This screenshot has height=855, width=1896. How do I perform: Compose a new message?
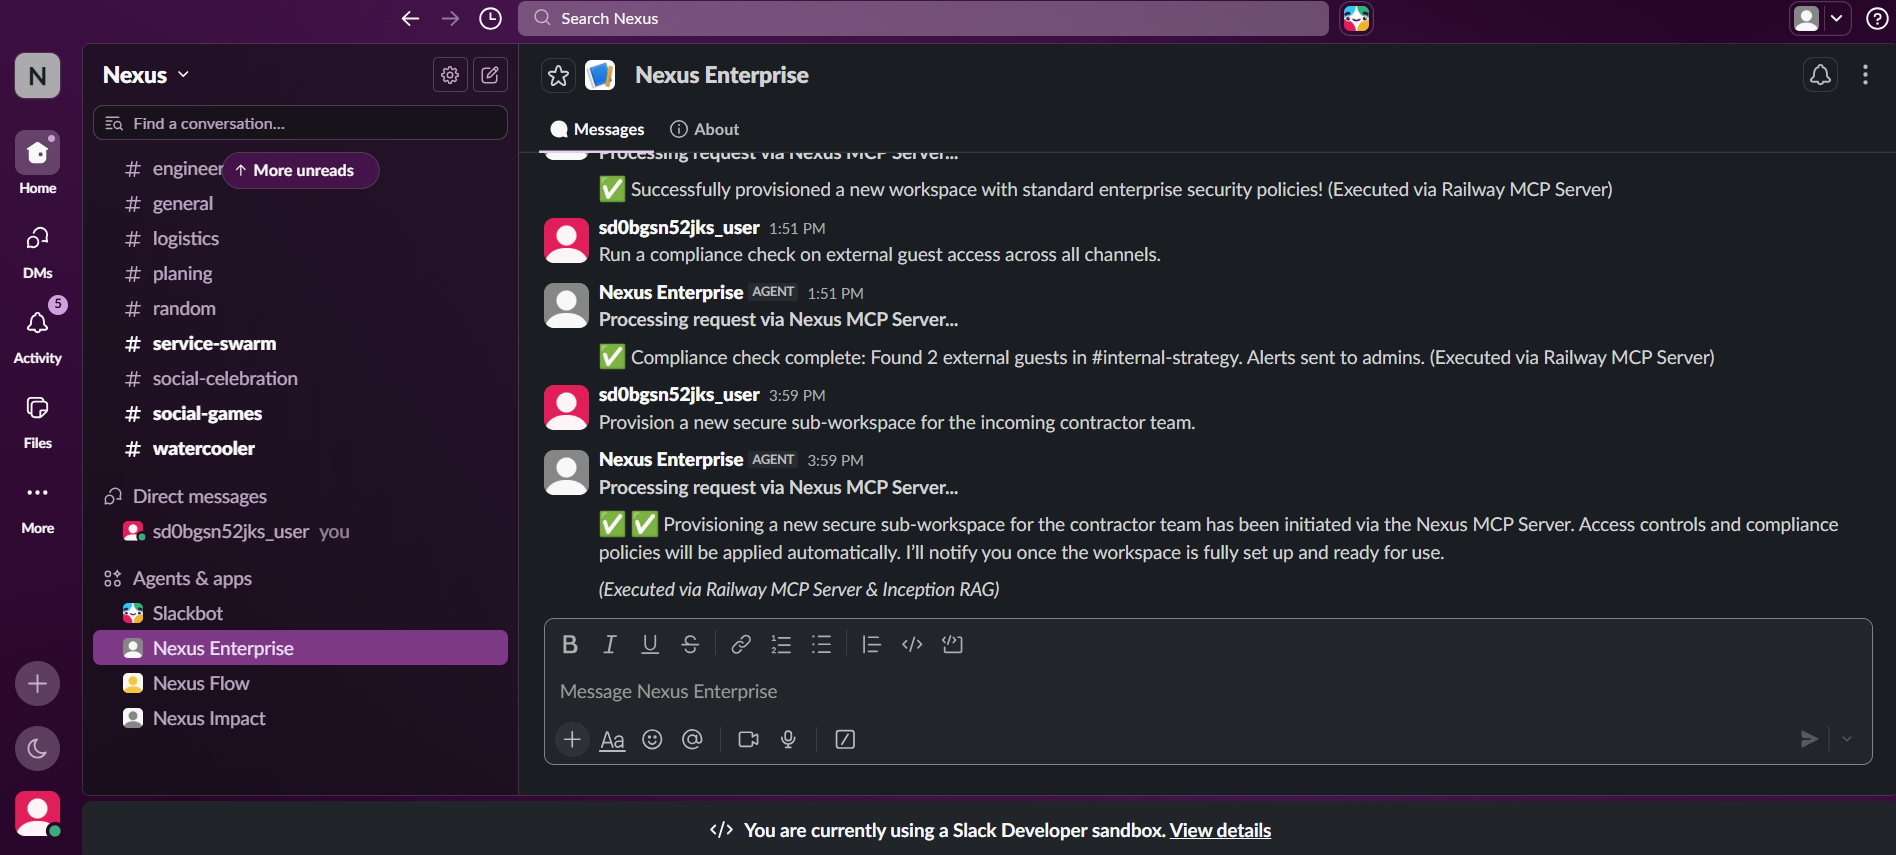(490, 75)
